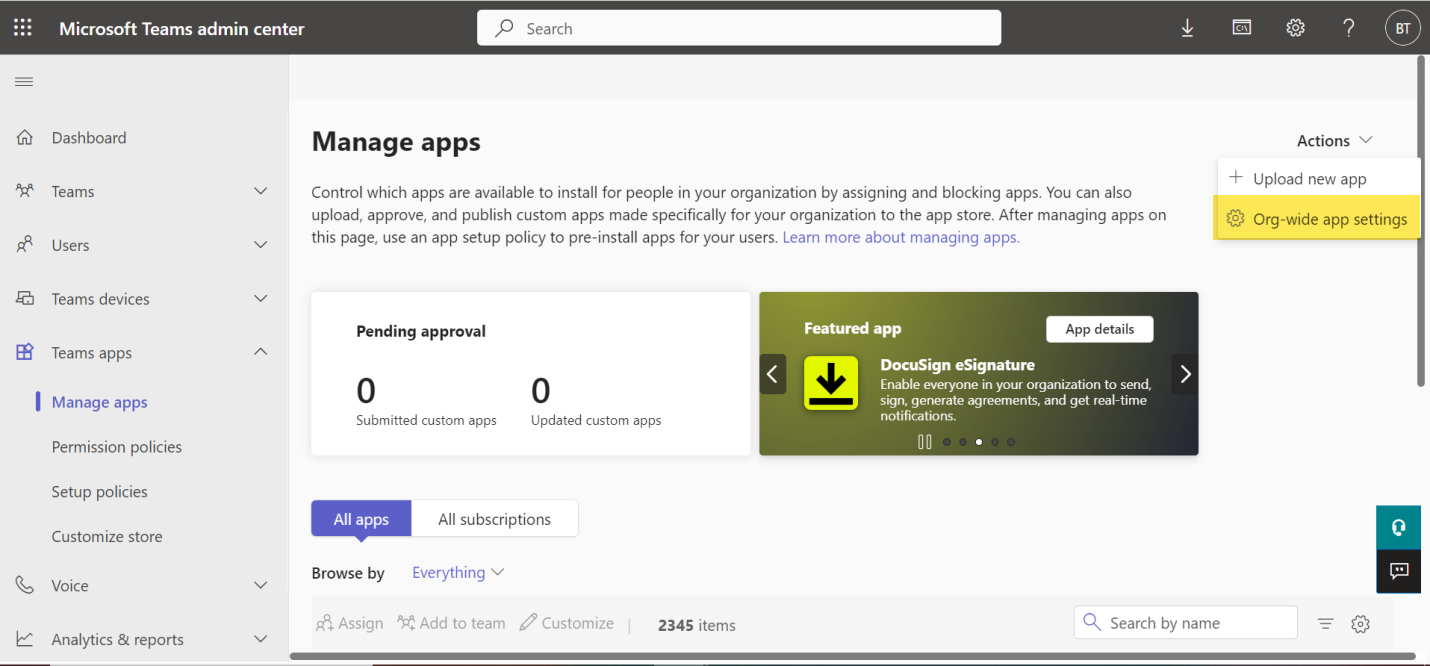Image resolution: width=1430 pixels, height=666 pixels.
Task: Click the App details button
Action: (x=1100, y=329)
